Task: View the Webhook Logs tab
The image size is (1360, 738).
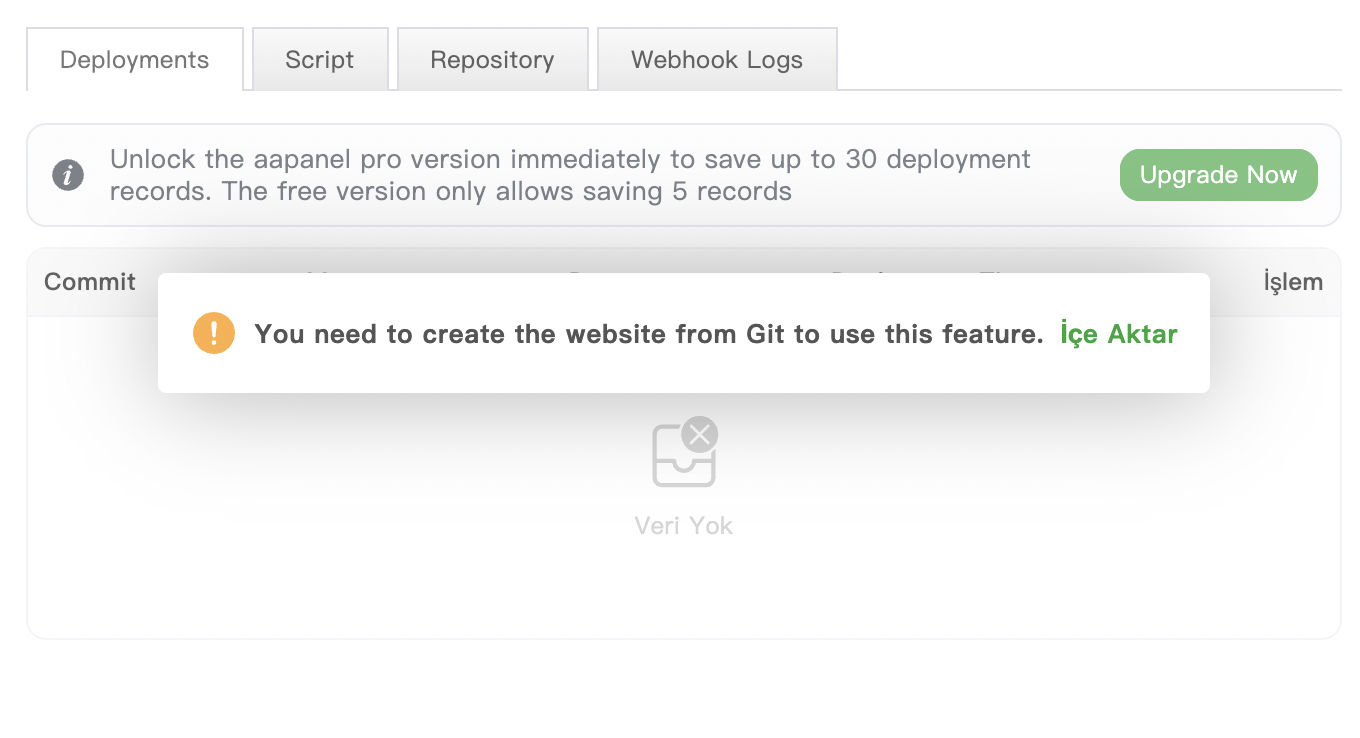Action: 717,60
